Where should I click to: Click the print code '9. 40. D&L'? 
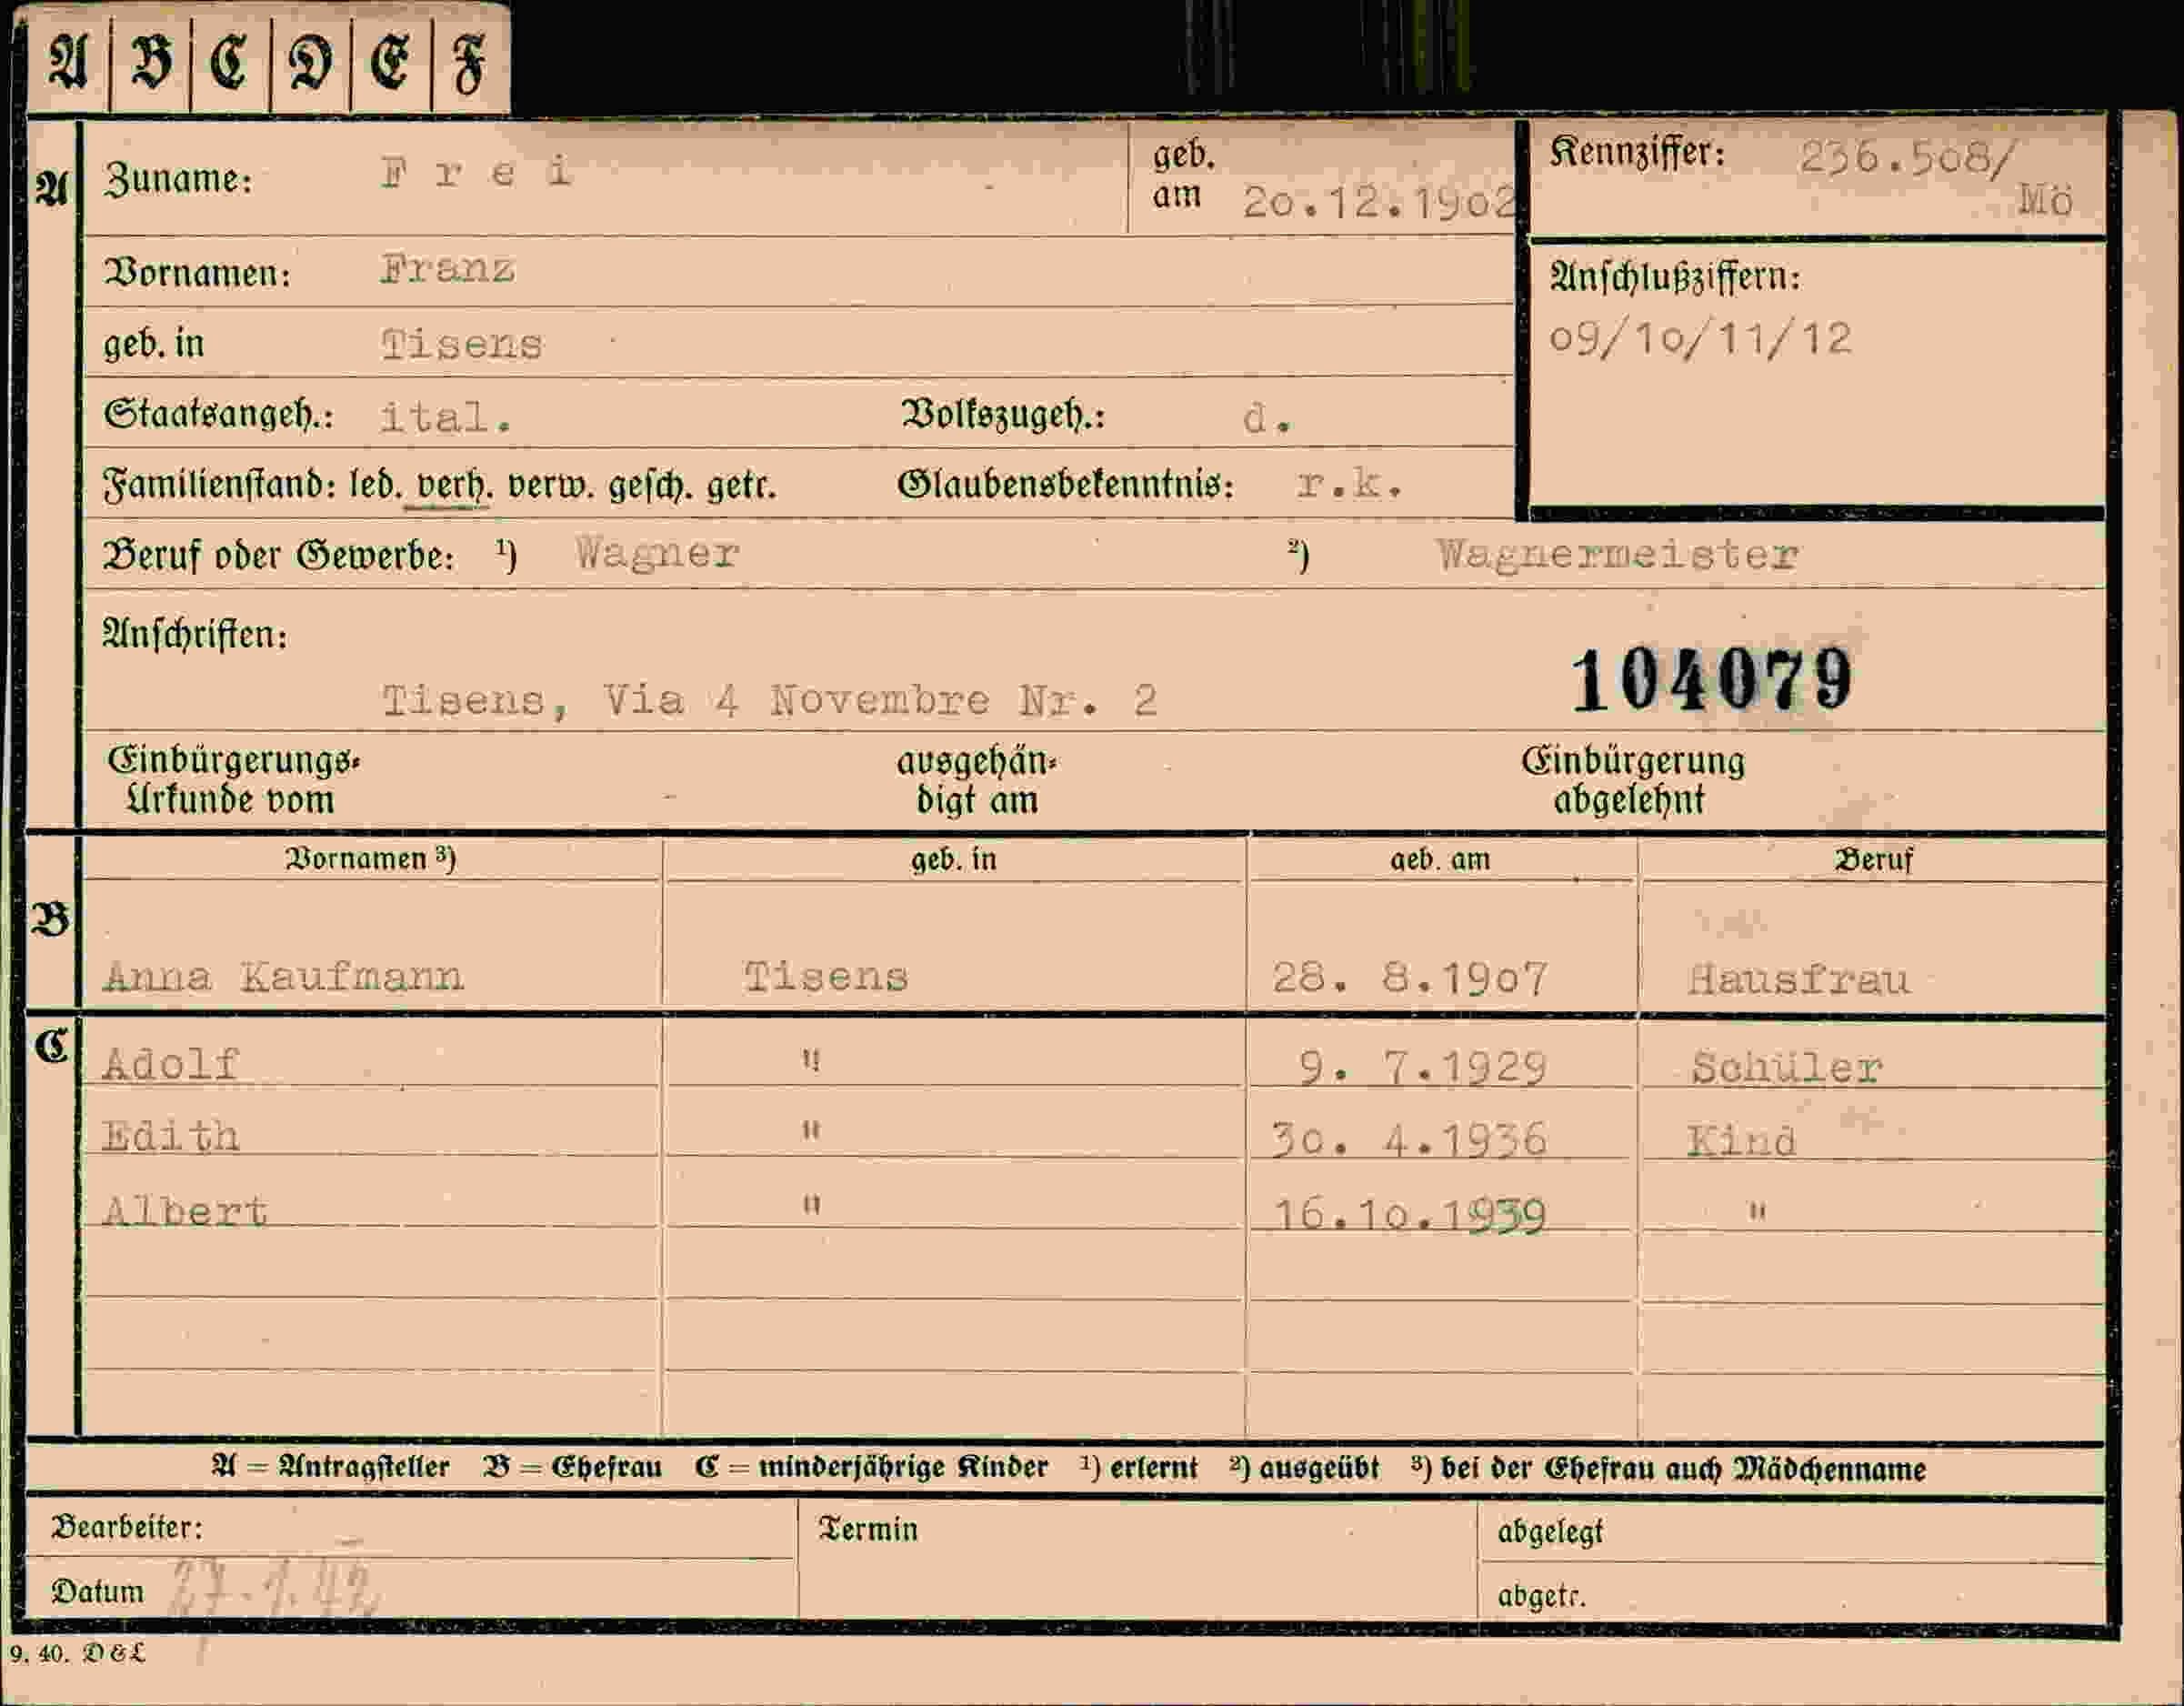78,1654
